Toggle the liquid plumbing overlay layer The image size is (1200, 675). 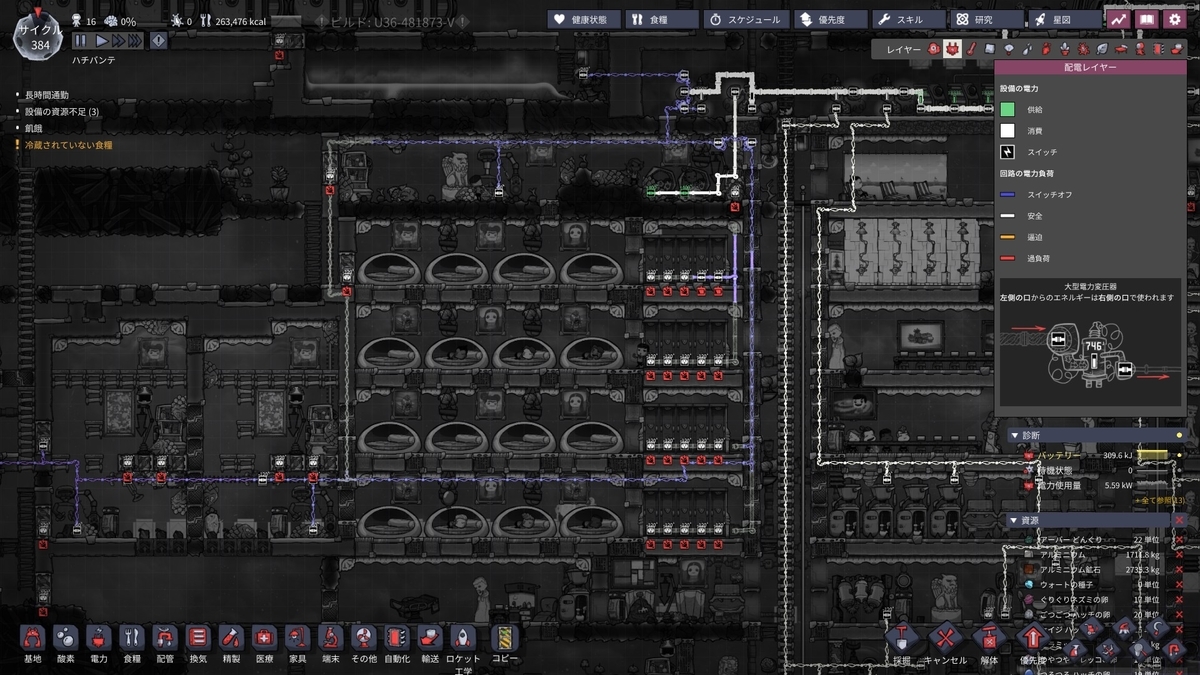(x=1027, y=48)
